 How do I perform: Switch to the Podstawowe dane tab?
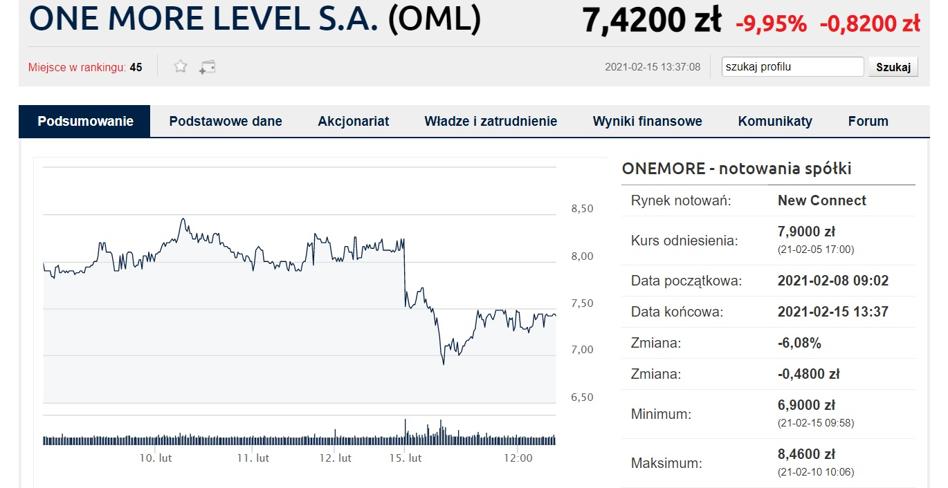pyautogui.click(x=225, y=121)
